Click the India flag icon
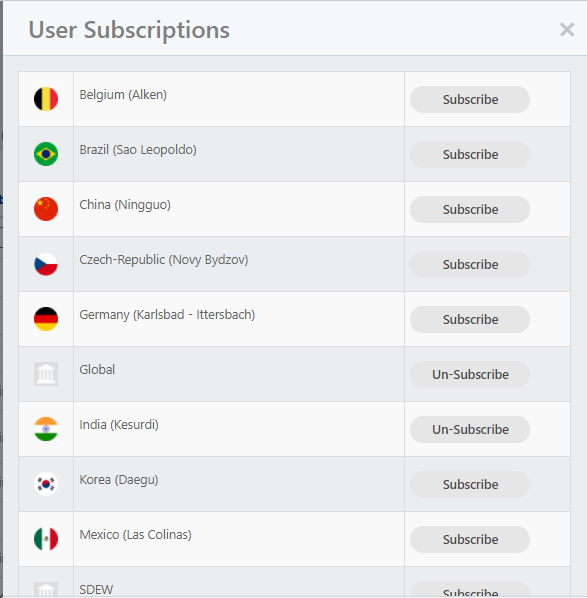Viewport: 587px width, 598px height. click(46, 429)
